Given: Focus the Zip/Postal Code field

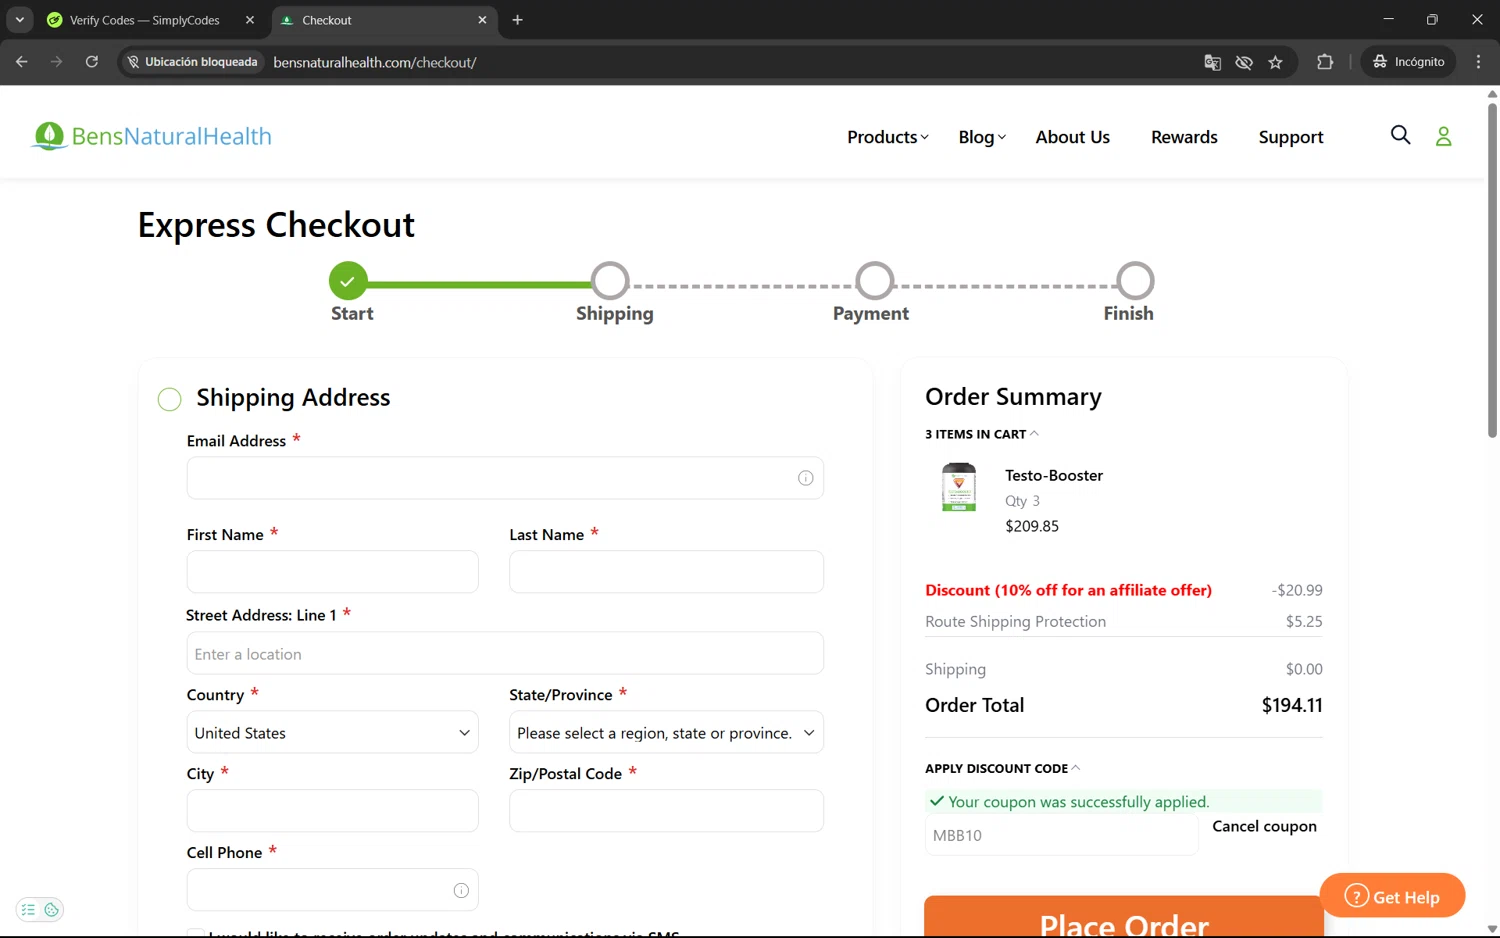Looking at the screenshot, I should click(x=666, y=811).
